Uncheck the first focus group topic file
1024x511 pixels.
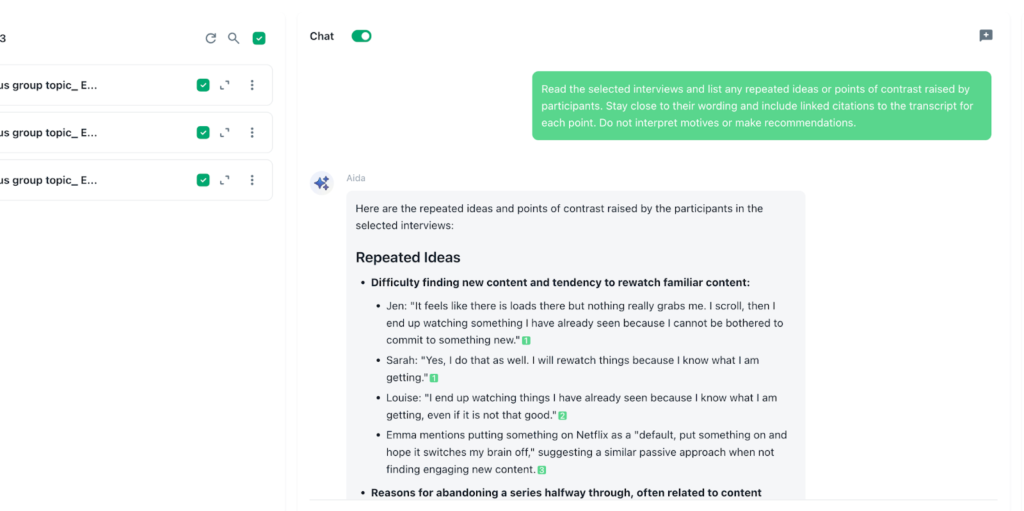click(203, 85)
